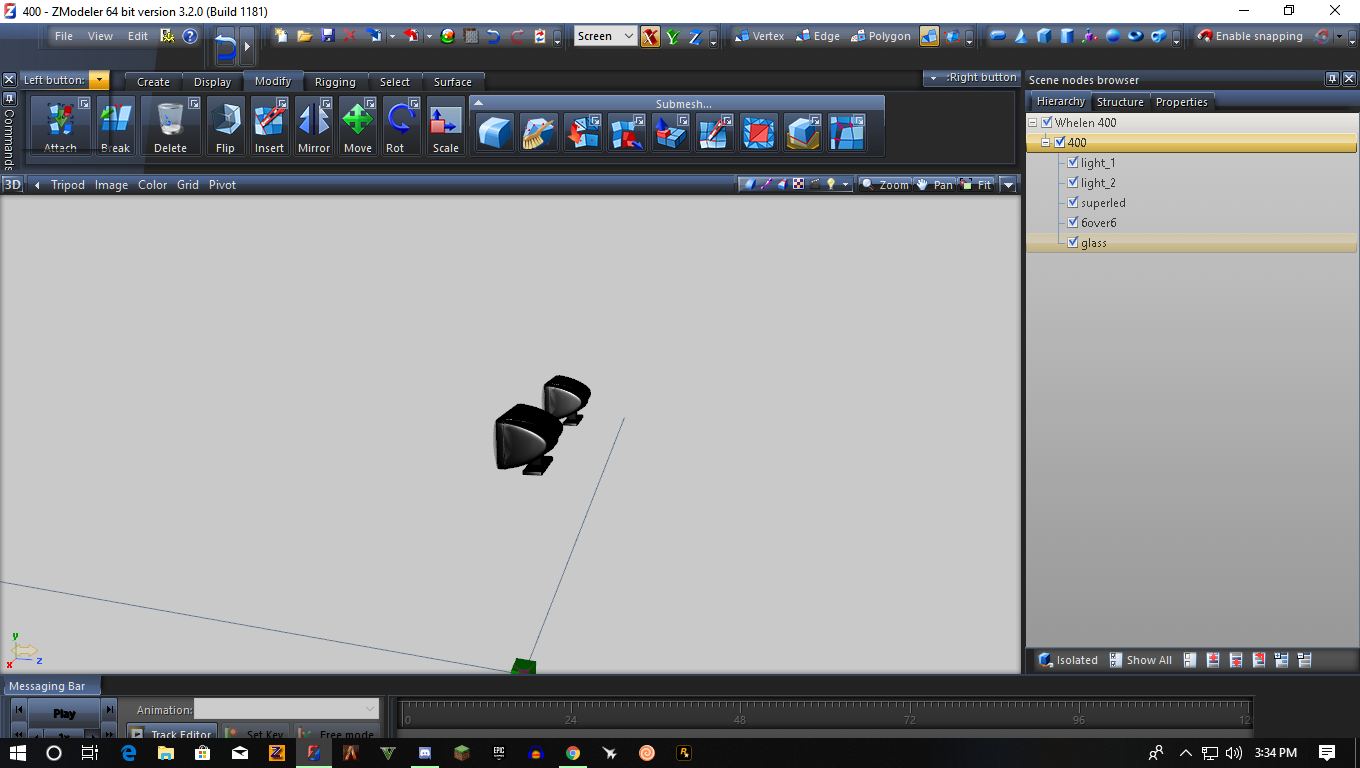Viewport: 1360px width, 768px height.
Task: Toggle visibility checkbox for glass node
Action: tap(1073, 242)
